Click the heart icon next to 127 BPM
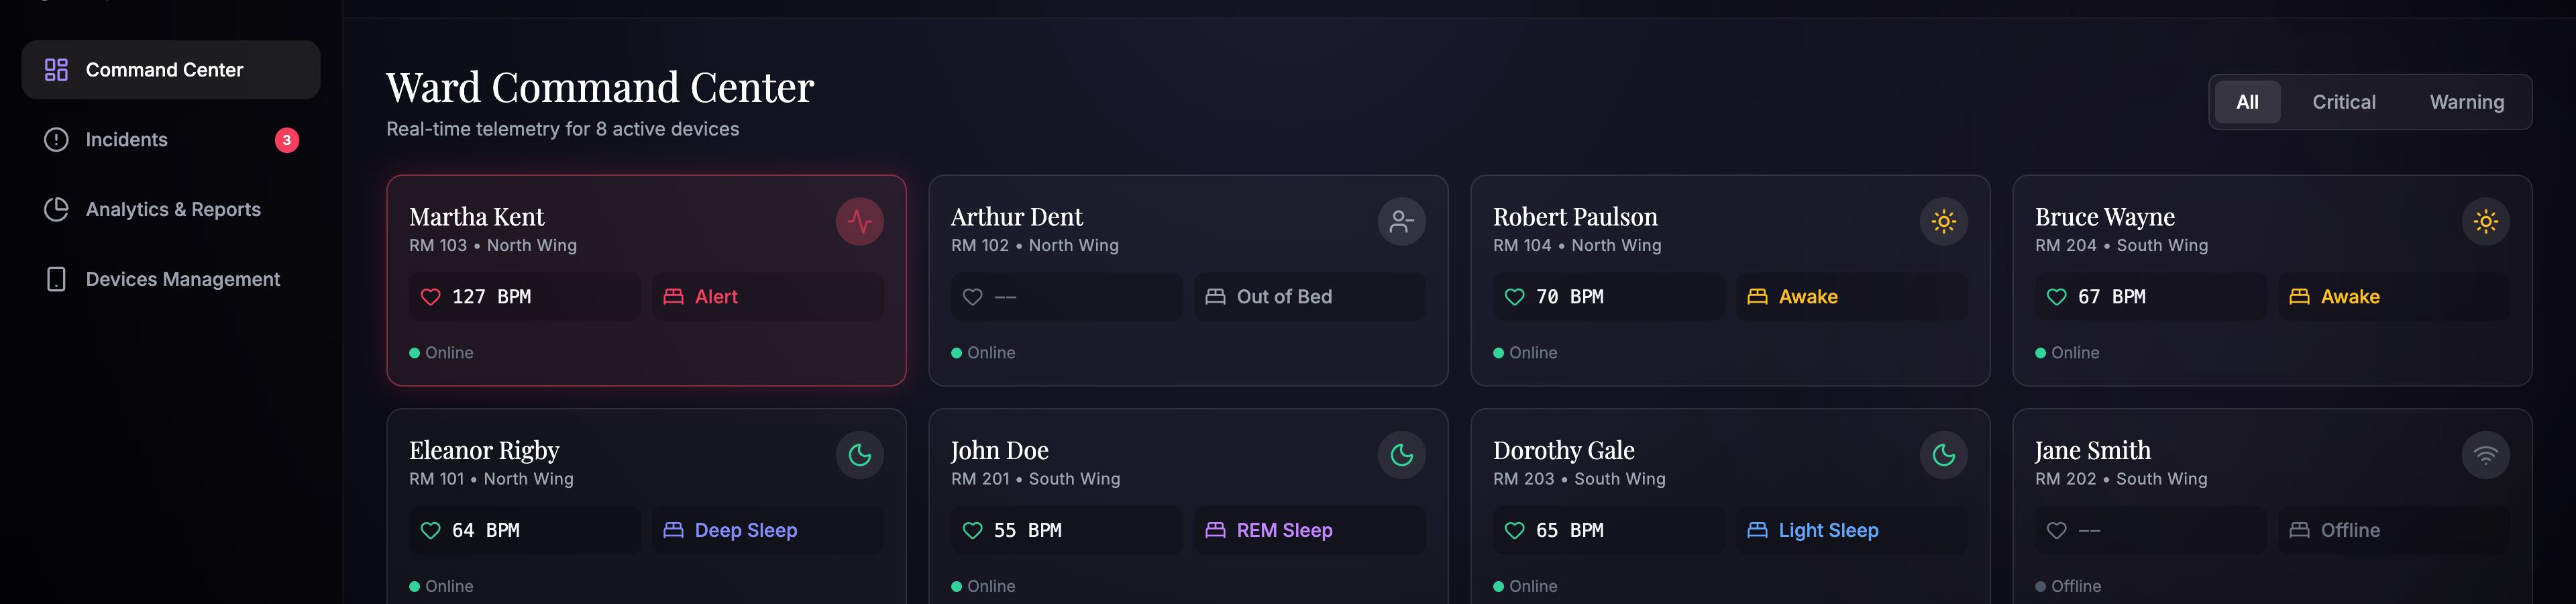This screenshot has height=604, width=2576. [430, 297]
